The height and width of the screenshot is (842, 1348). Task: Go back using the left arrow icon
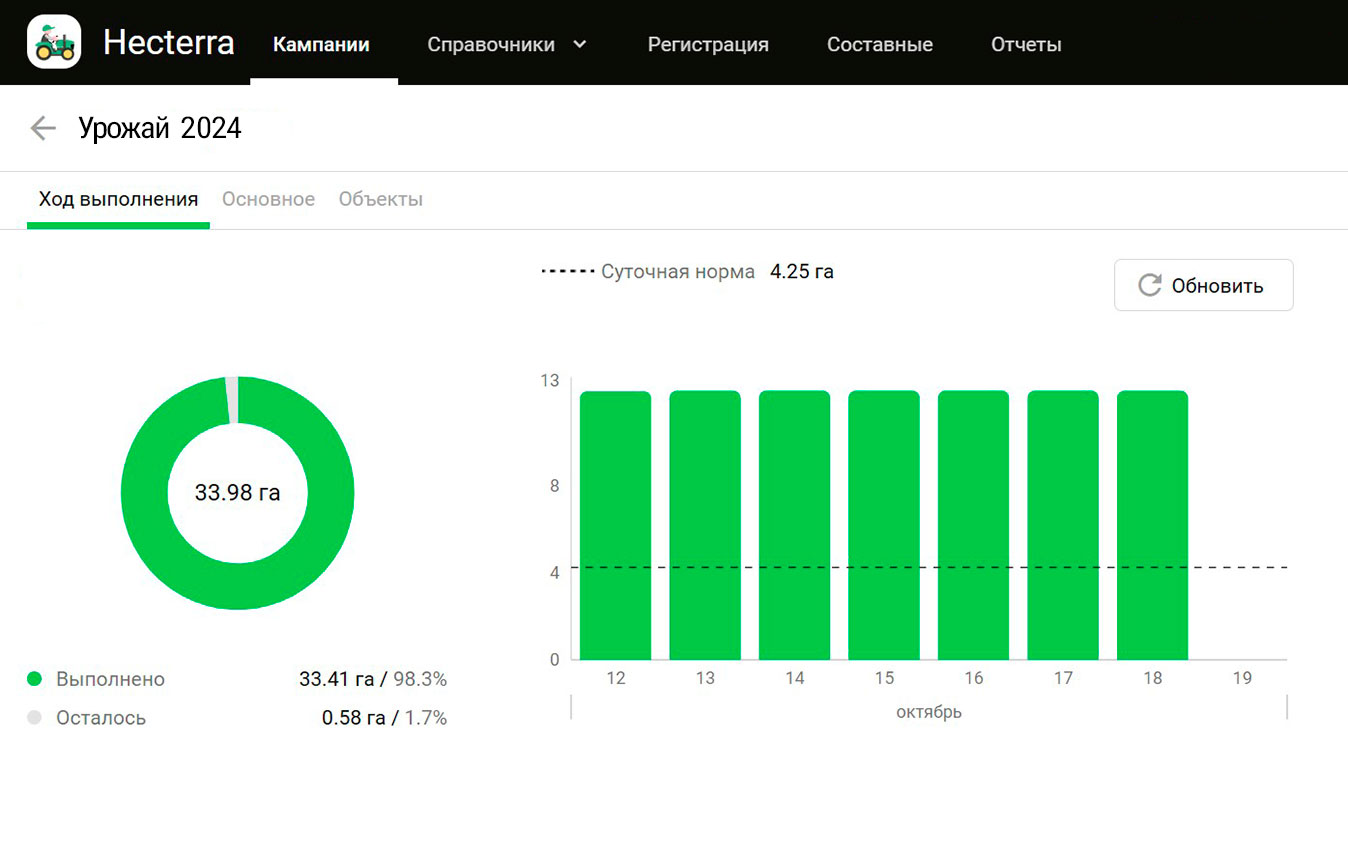[x=43, y=128]
